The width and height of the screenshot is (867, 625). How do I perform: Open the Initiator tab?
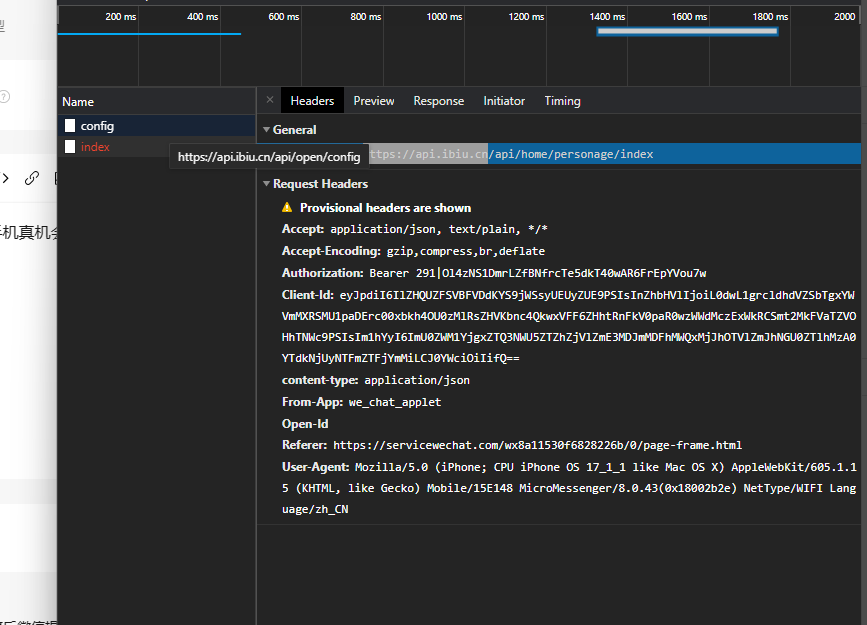click(x=504, y=101)
